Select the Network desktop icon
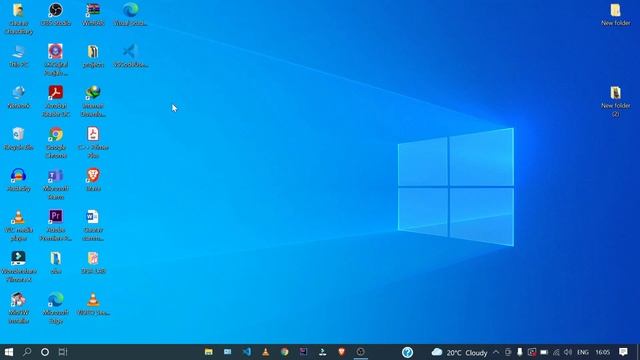The height and width of the screenshot is (360, 640). (x=18, y=97)
